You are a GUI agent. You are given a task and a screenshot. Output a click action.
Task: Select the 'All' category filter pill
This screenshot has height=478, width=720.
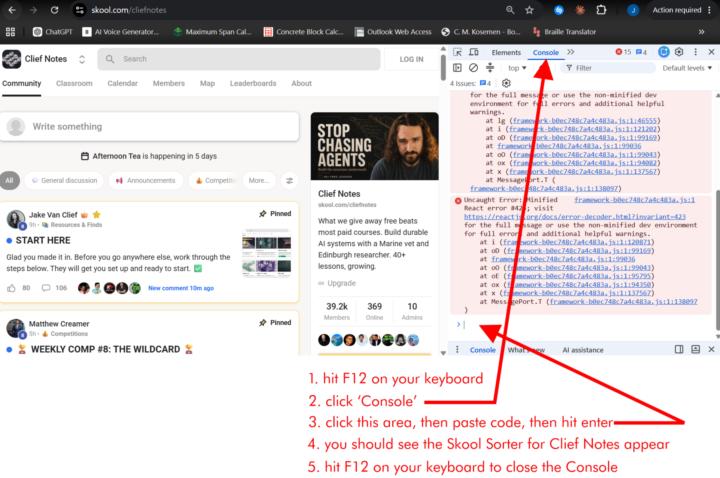10,180
